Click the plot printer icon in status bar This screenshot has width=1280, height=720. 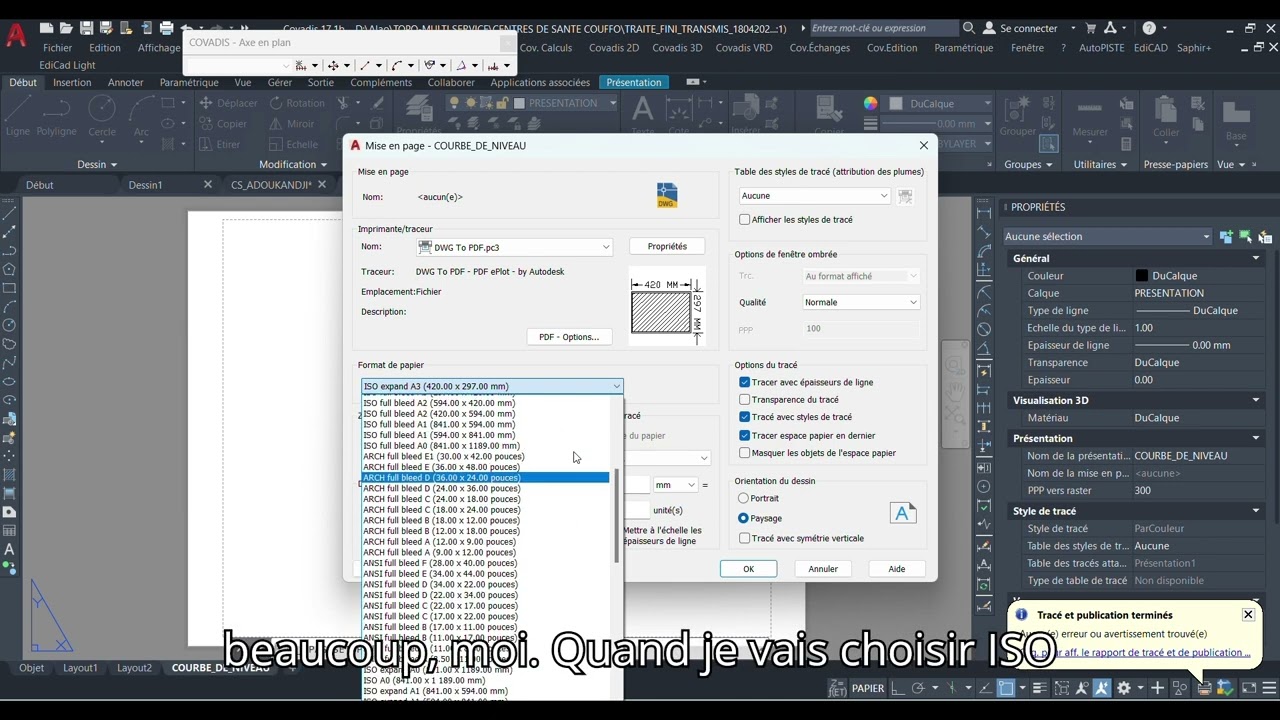click(x=1206, y=688)
